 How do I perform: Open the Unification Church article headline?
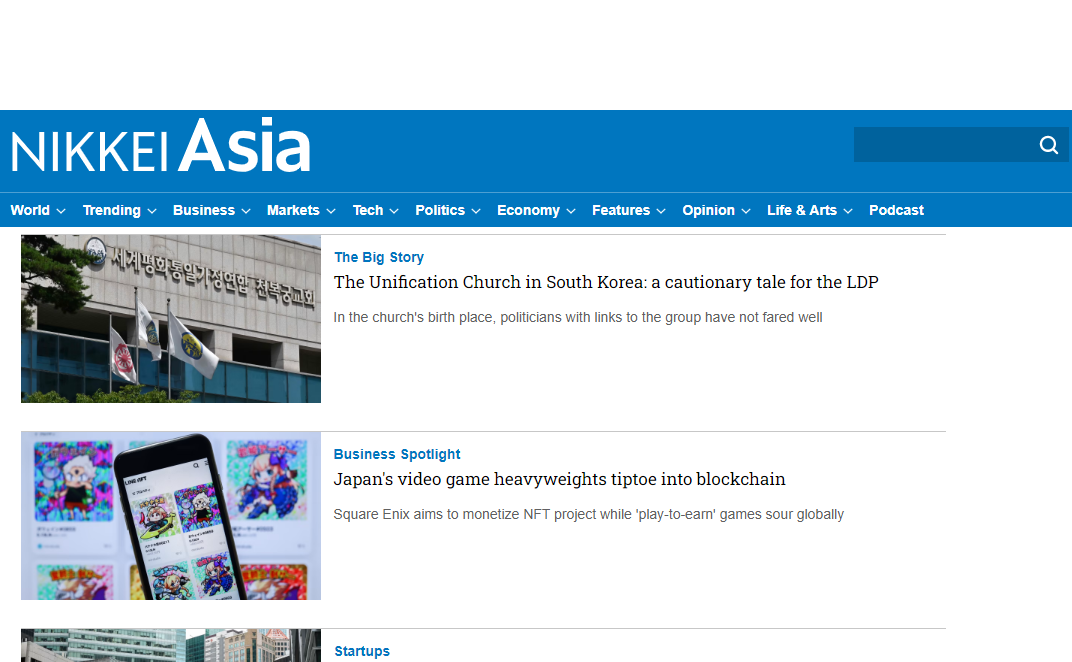606,282
